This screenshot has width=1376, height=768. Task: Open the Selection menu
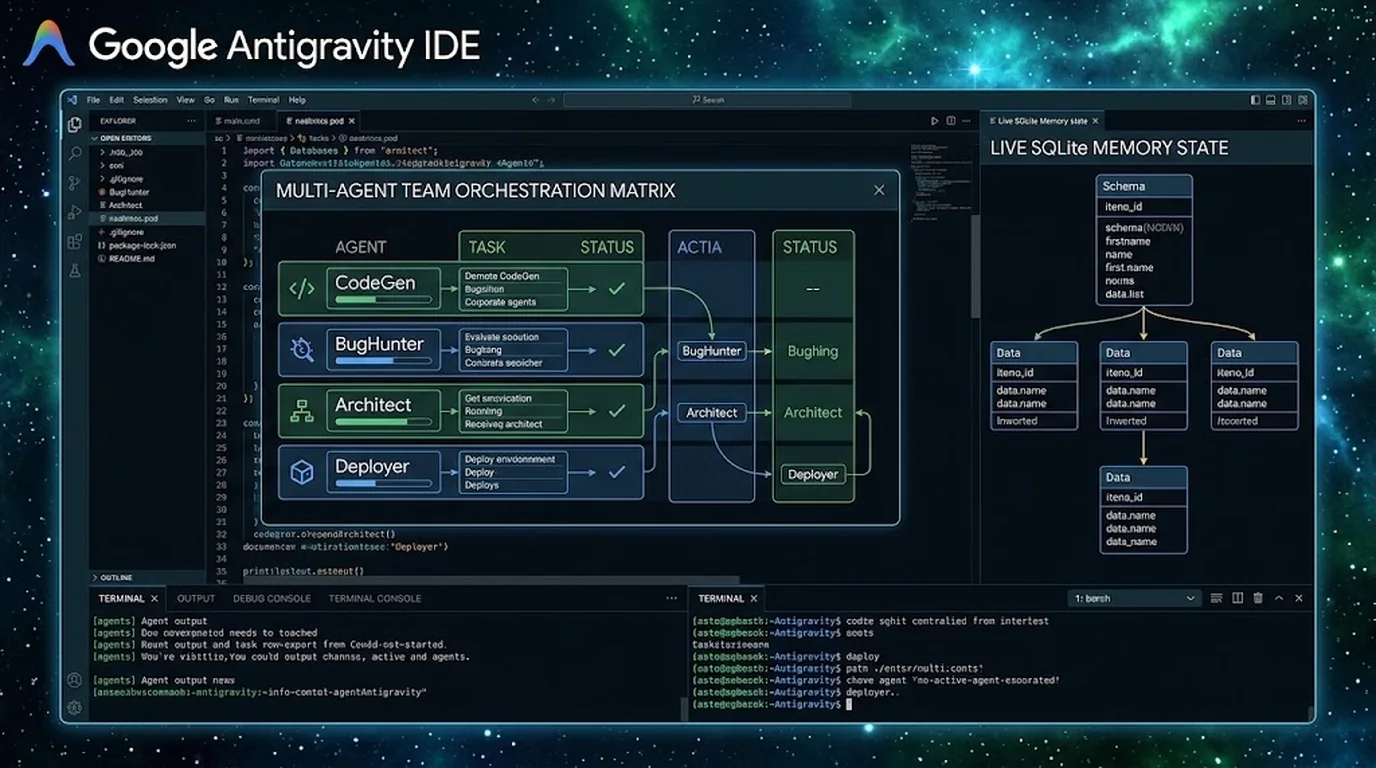[150, 100]
